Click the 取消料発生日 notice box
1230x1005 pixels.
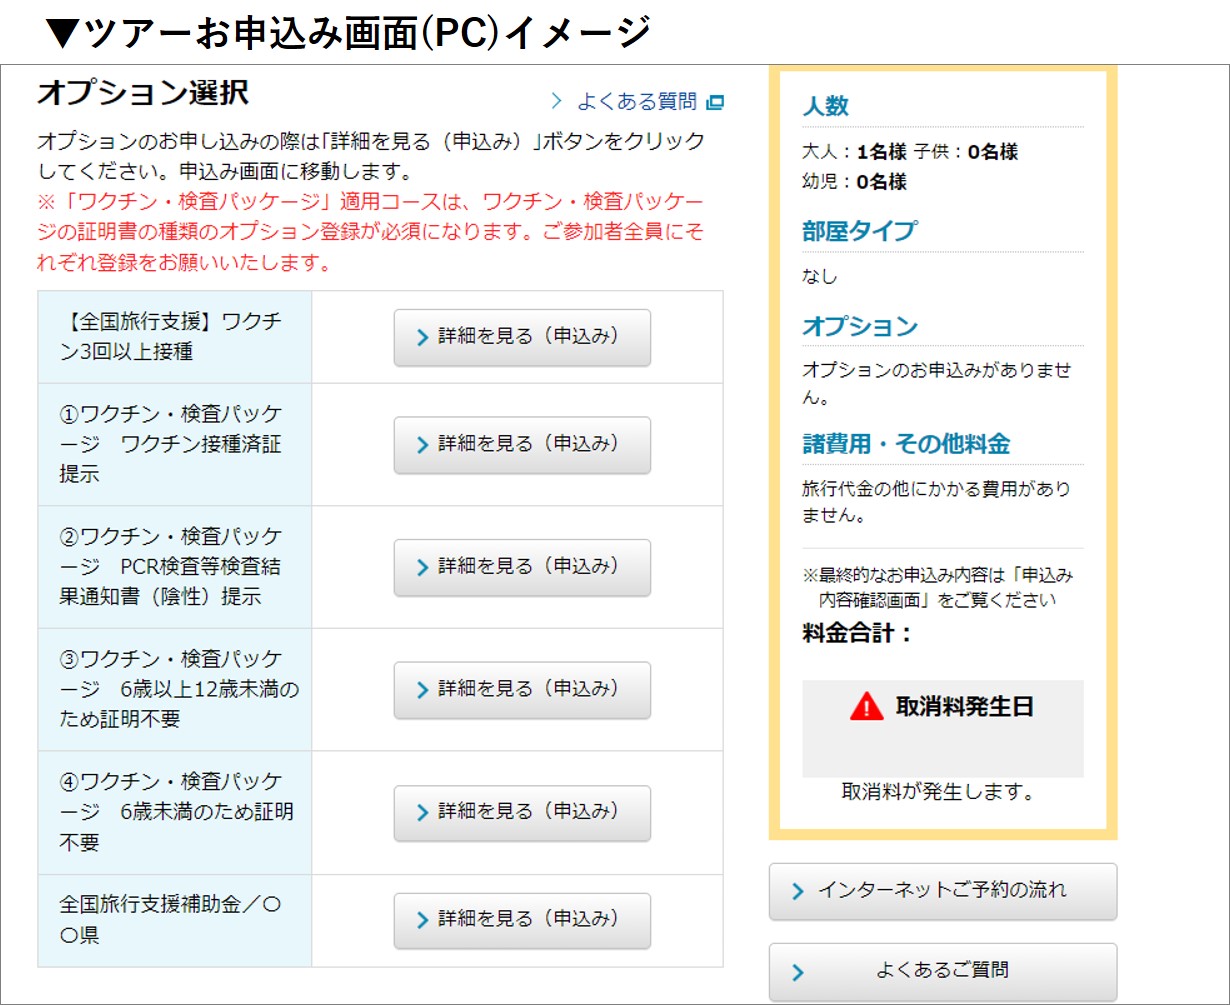[x=942, y=728]
